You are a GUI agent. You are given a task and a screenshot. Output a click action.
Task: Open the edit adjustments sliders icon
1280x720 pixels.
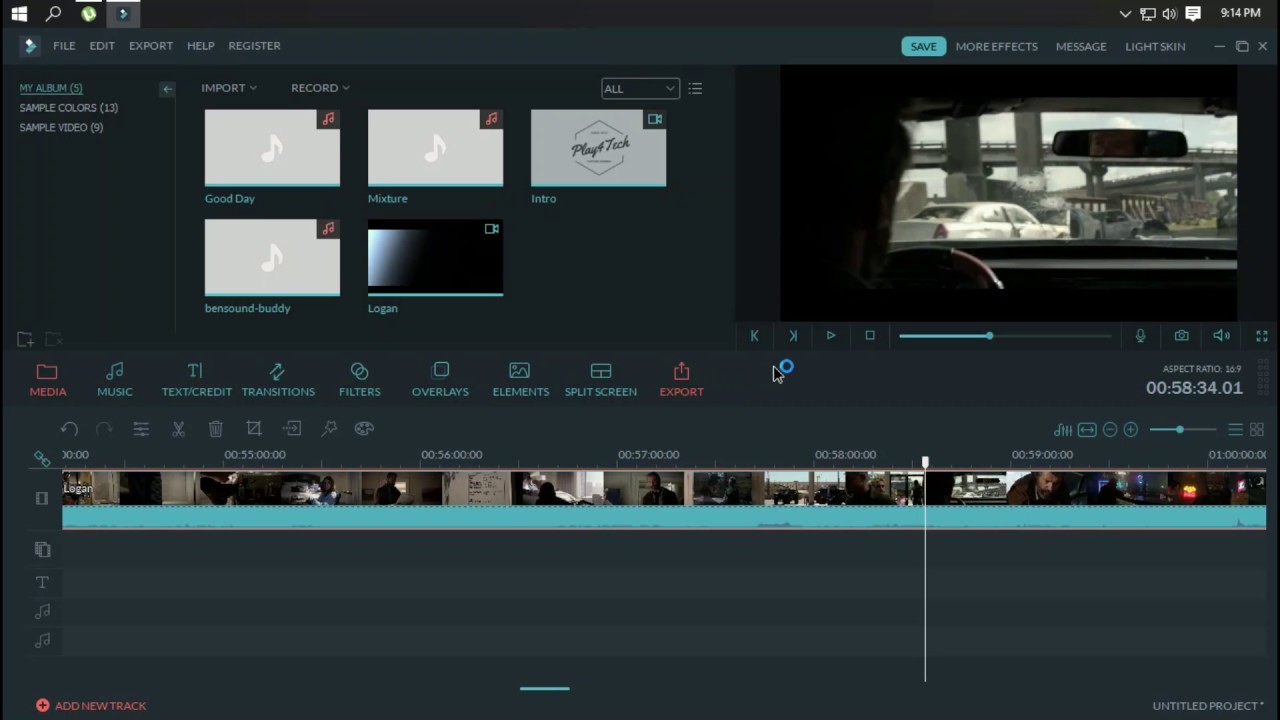pyautogui.click(x=141, y=429)
